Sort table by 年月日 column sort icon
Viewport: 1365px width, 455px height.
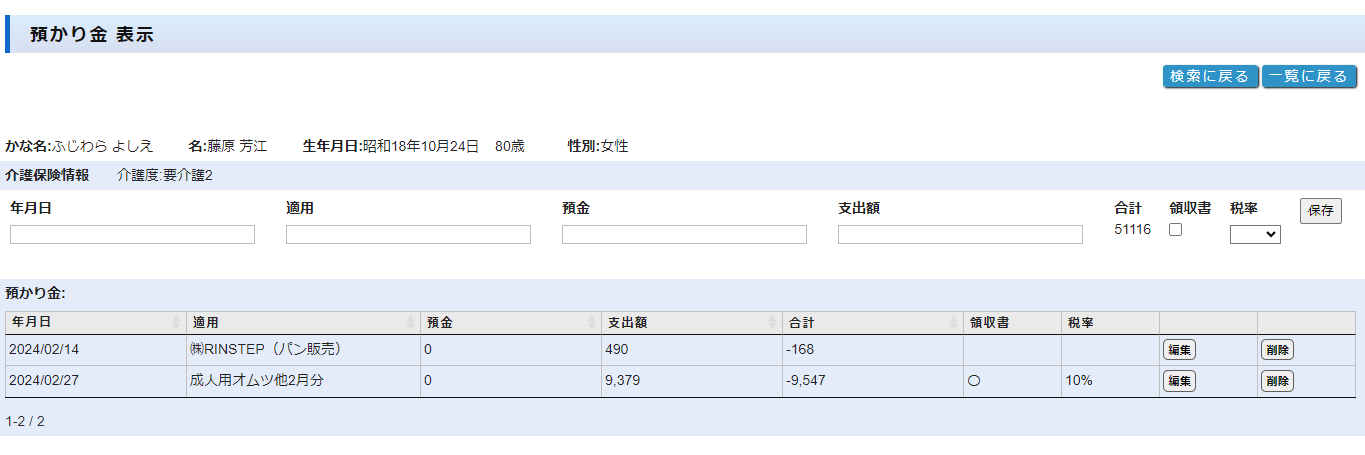(x=177, y=323)
